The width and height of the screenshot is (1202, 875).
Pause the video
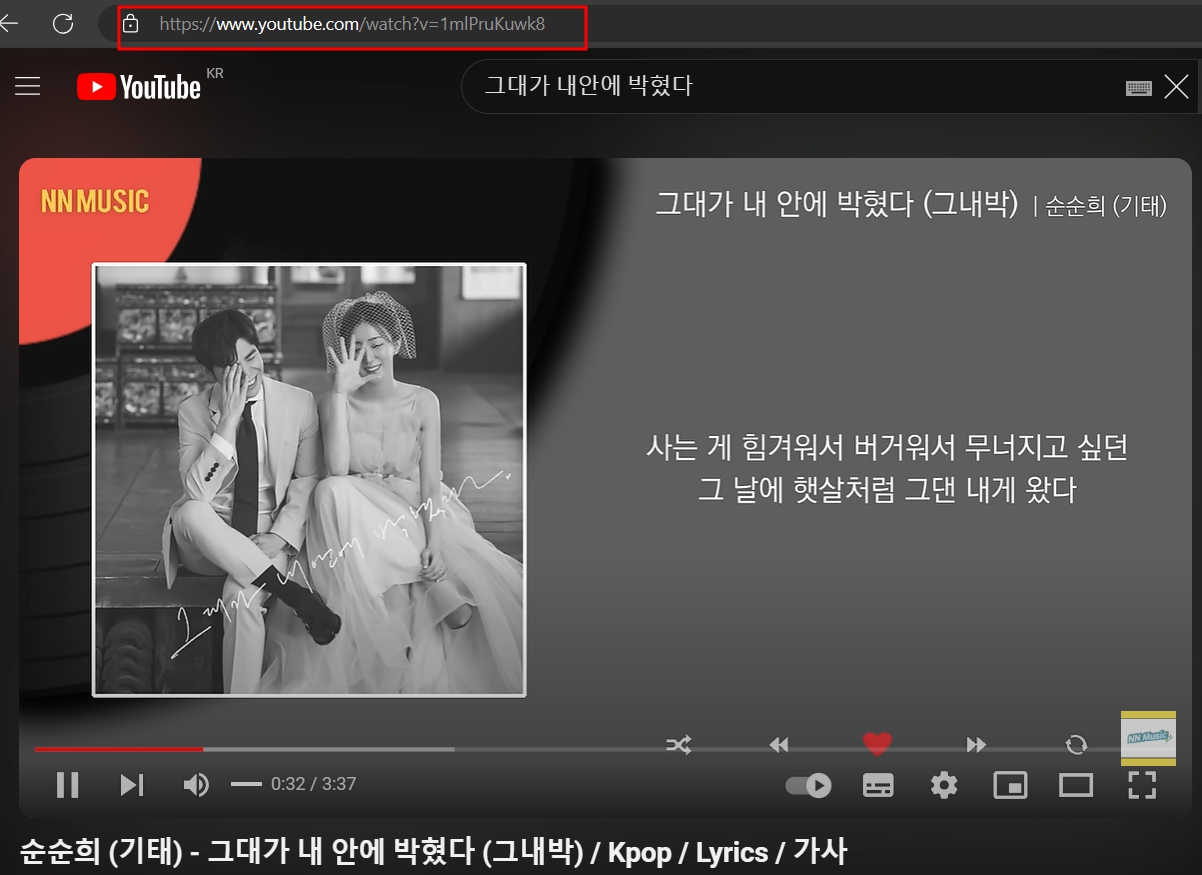point(68,785)
